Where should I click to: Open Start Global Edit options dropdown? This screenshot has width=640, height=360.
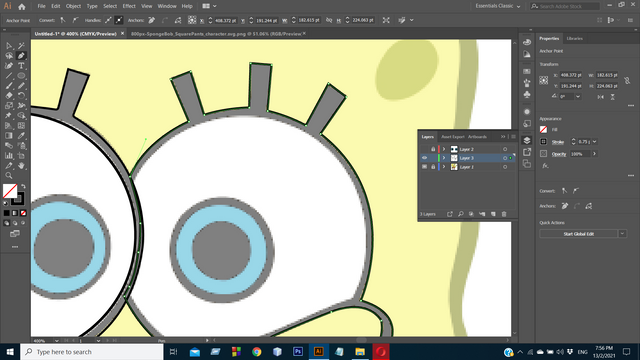(622, 234)
